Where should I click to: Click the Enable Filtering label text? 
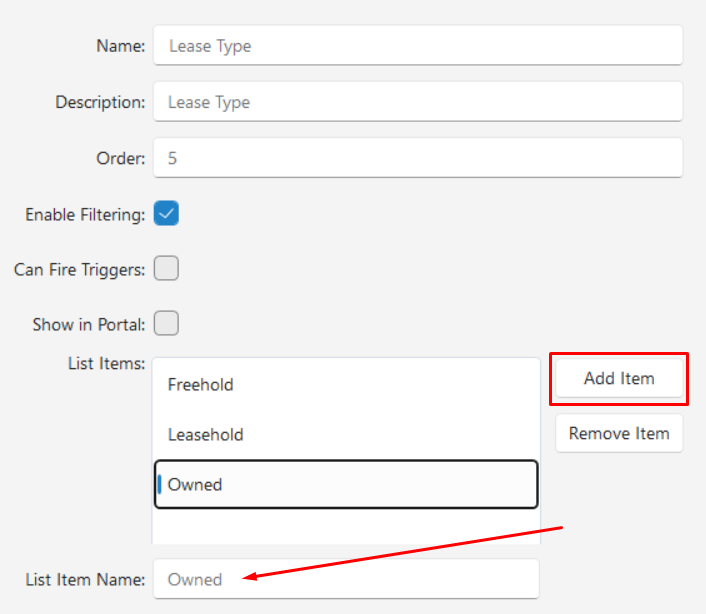[x=85, y=215]
